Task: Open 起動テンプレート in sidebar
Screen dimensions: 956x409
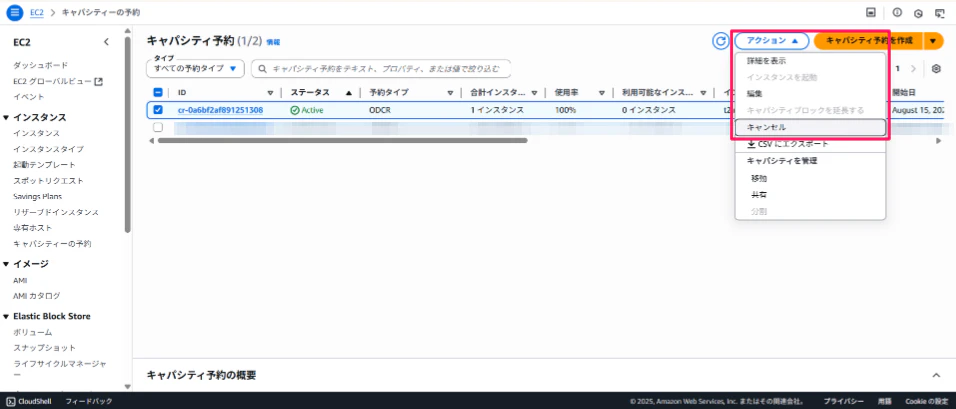Action: click(x=45, y=165)
